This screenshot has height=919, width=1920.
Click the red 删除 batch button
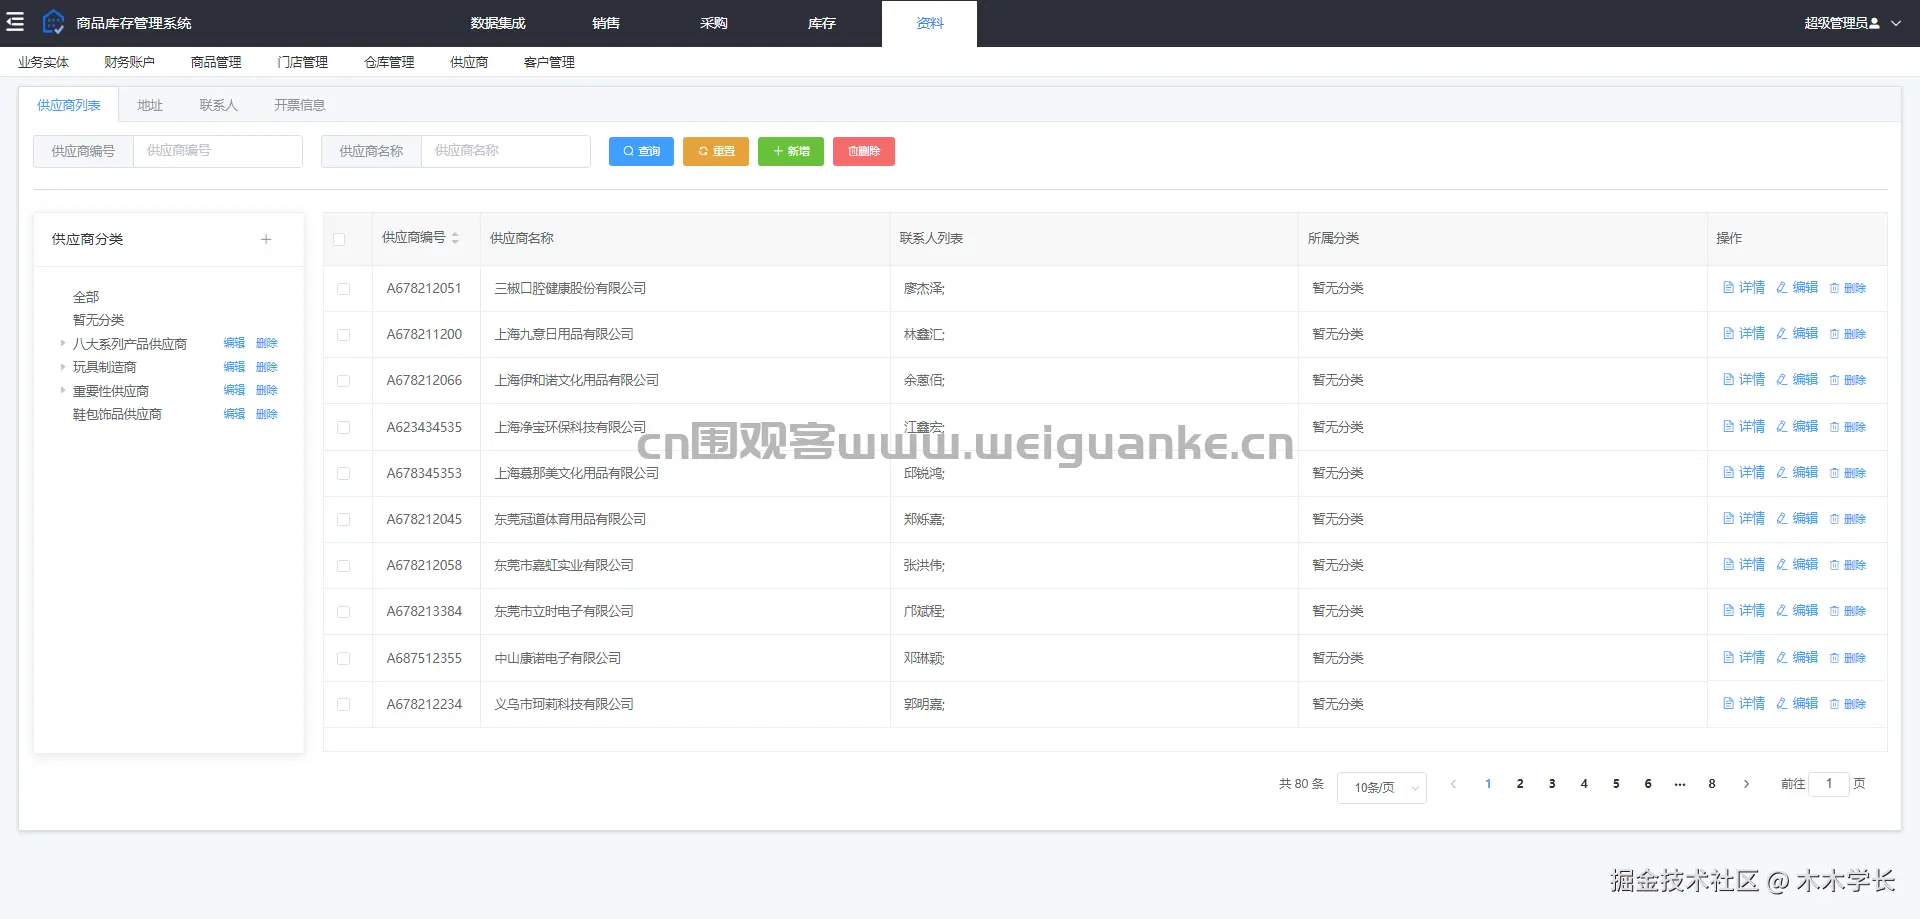(x=864, y=151)
